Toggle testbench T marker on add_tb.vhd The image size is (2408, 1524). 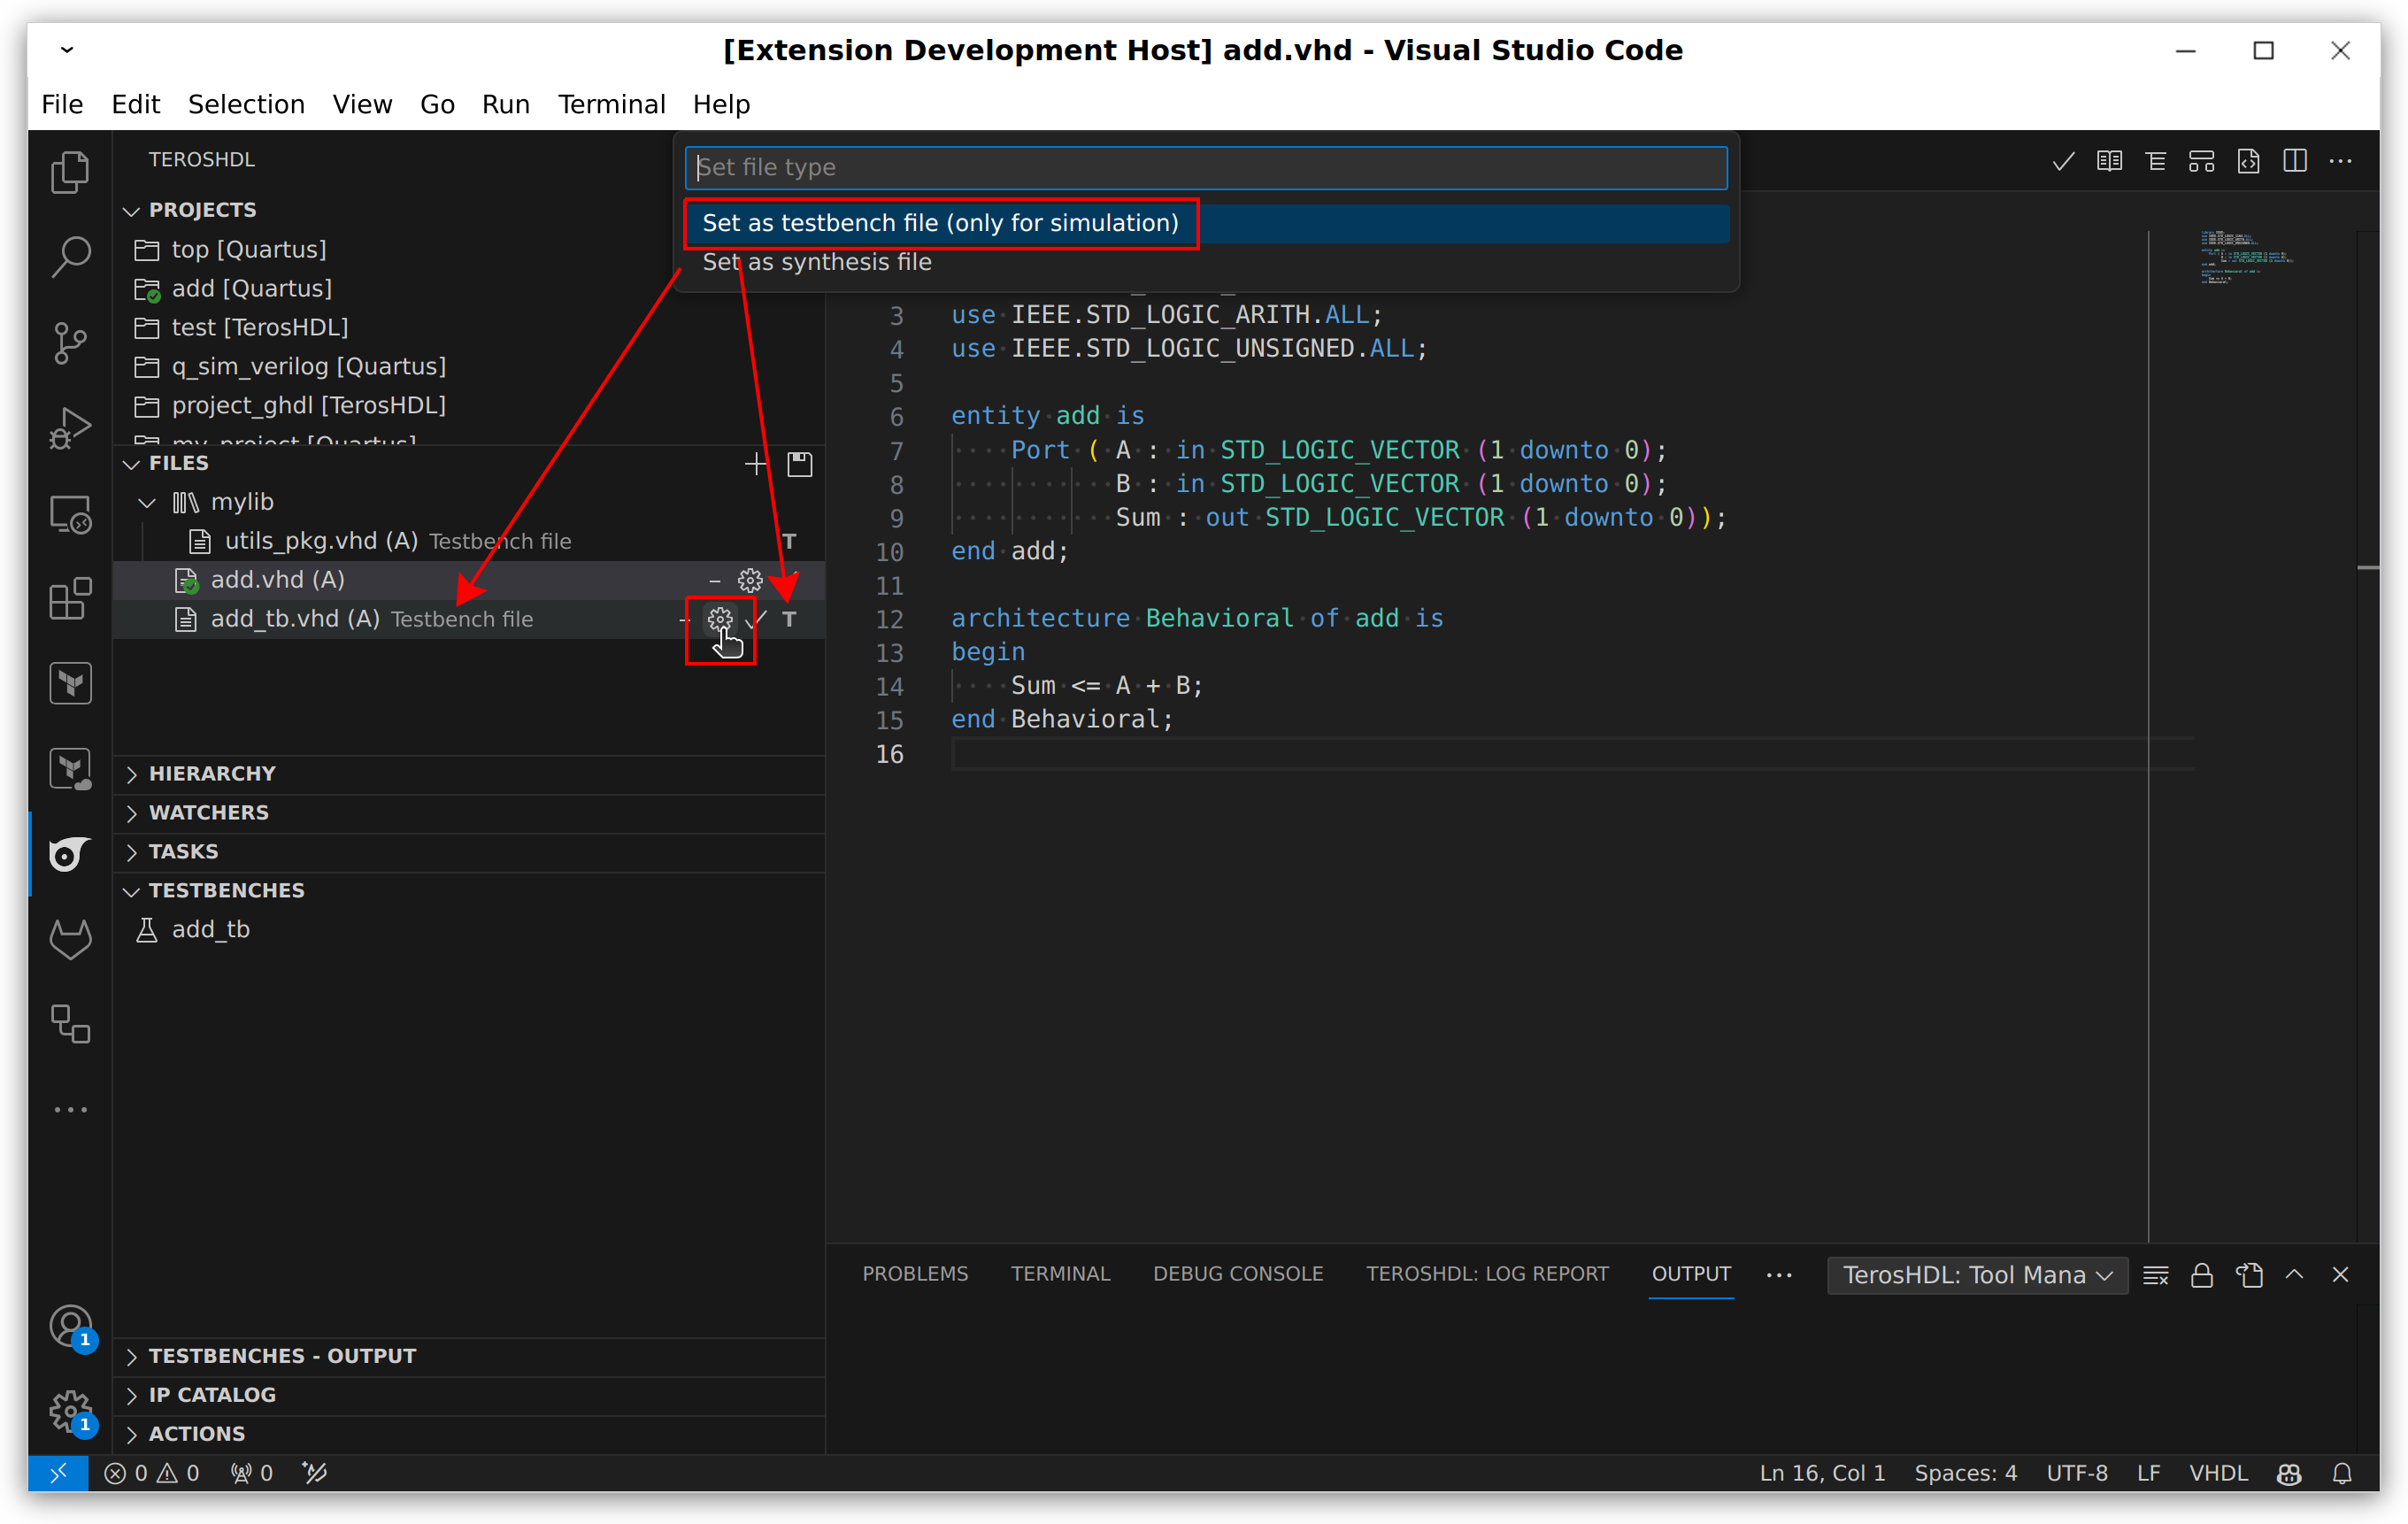[x=790, y=619]
